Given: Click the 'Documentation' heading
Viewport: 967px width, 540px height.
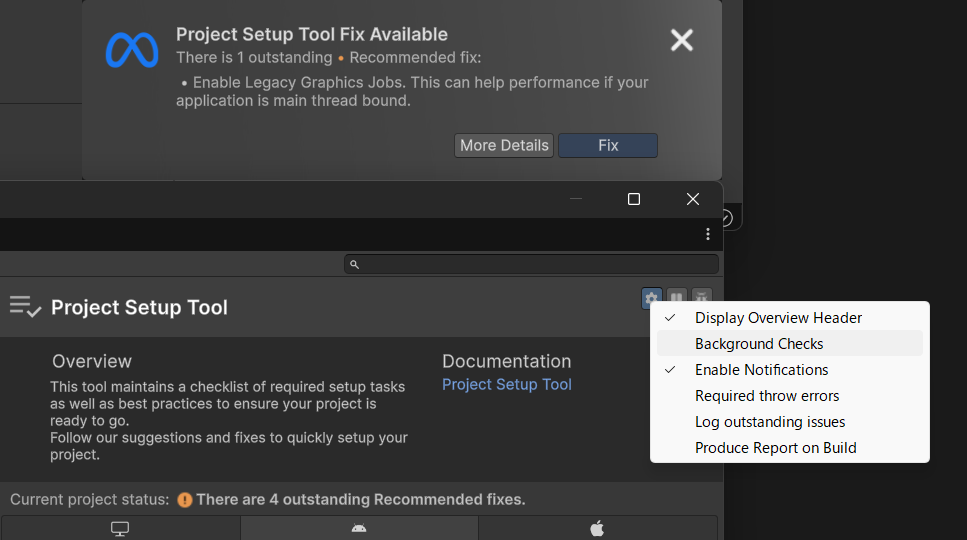Looking at the screenshot, I should (506, 361).
